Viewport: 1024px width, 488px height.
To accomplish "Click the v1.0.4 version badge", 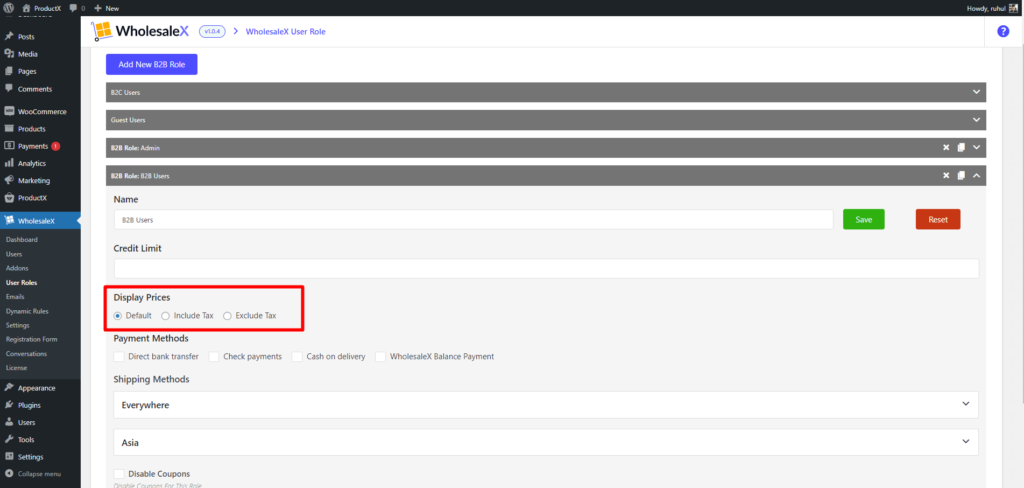I will pos(212,31).
